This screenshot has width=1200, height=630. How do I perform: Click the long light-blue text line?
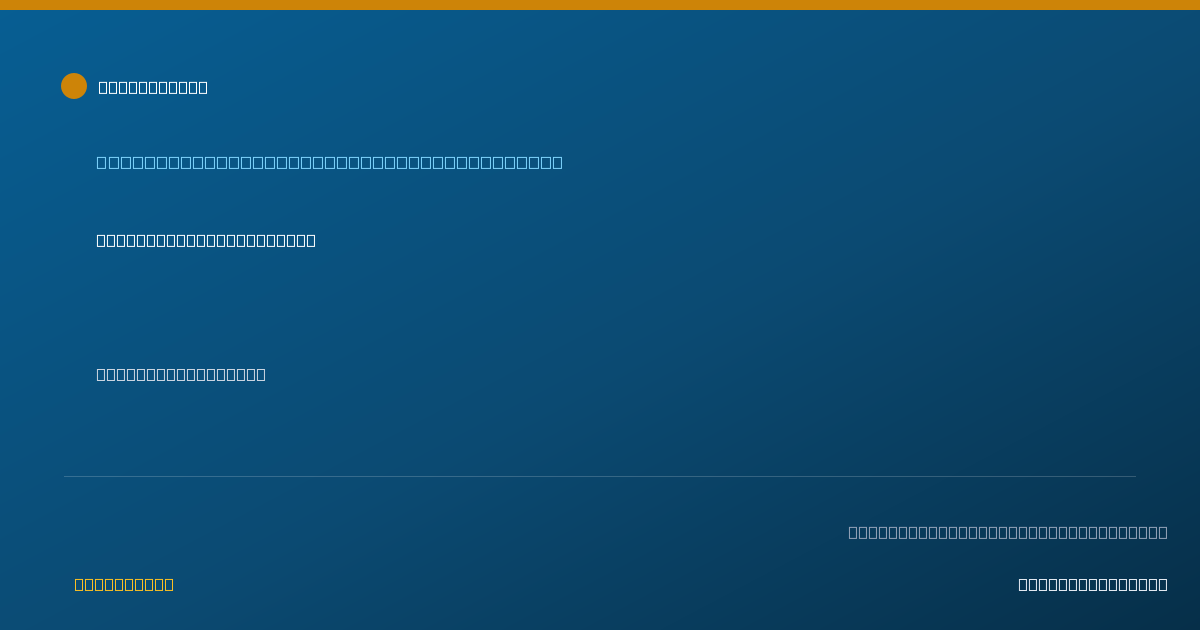(329, 162)
